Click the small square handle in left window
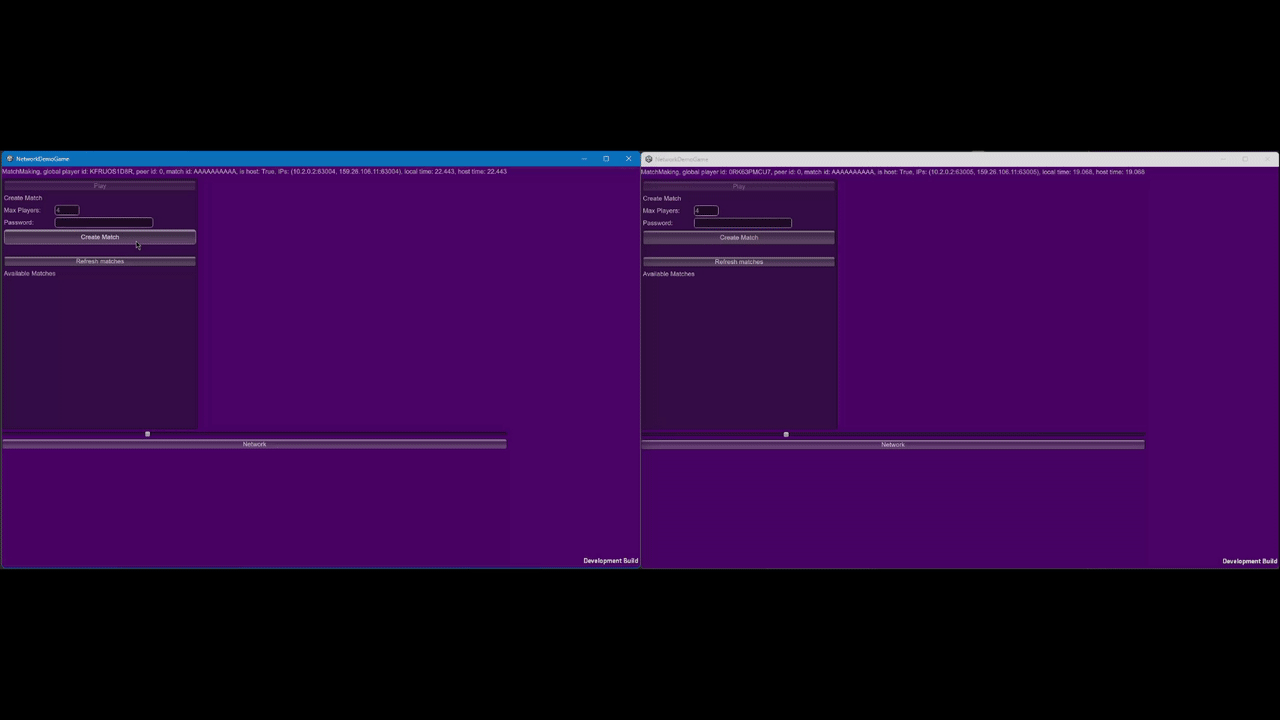This screenshot has width=1280, height=720. pyautogui.click(x=147, y=434)
